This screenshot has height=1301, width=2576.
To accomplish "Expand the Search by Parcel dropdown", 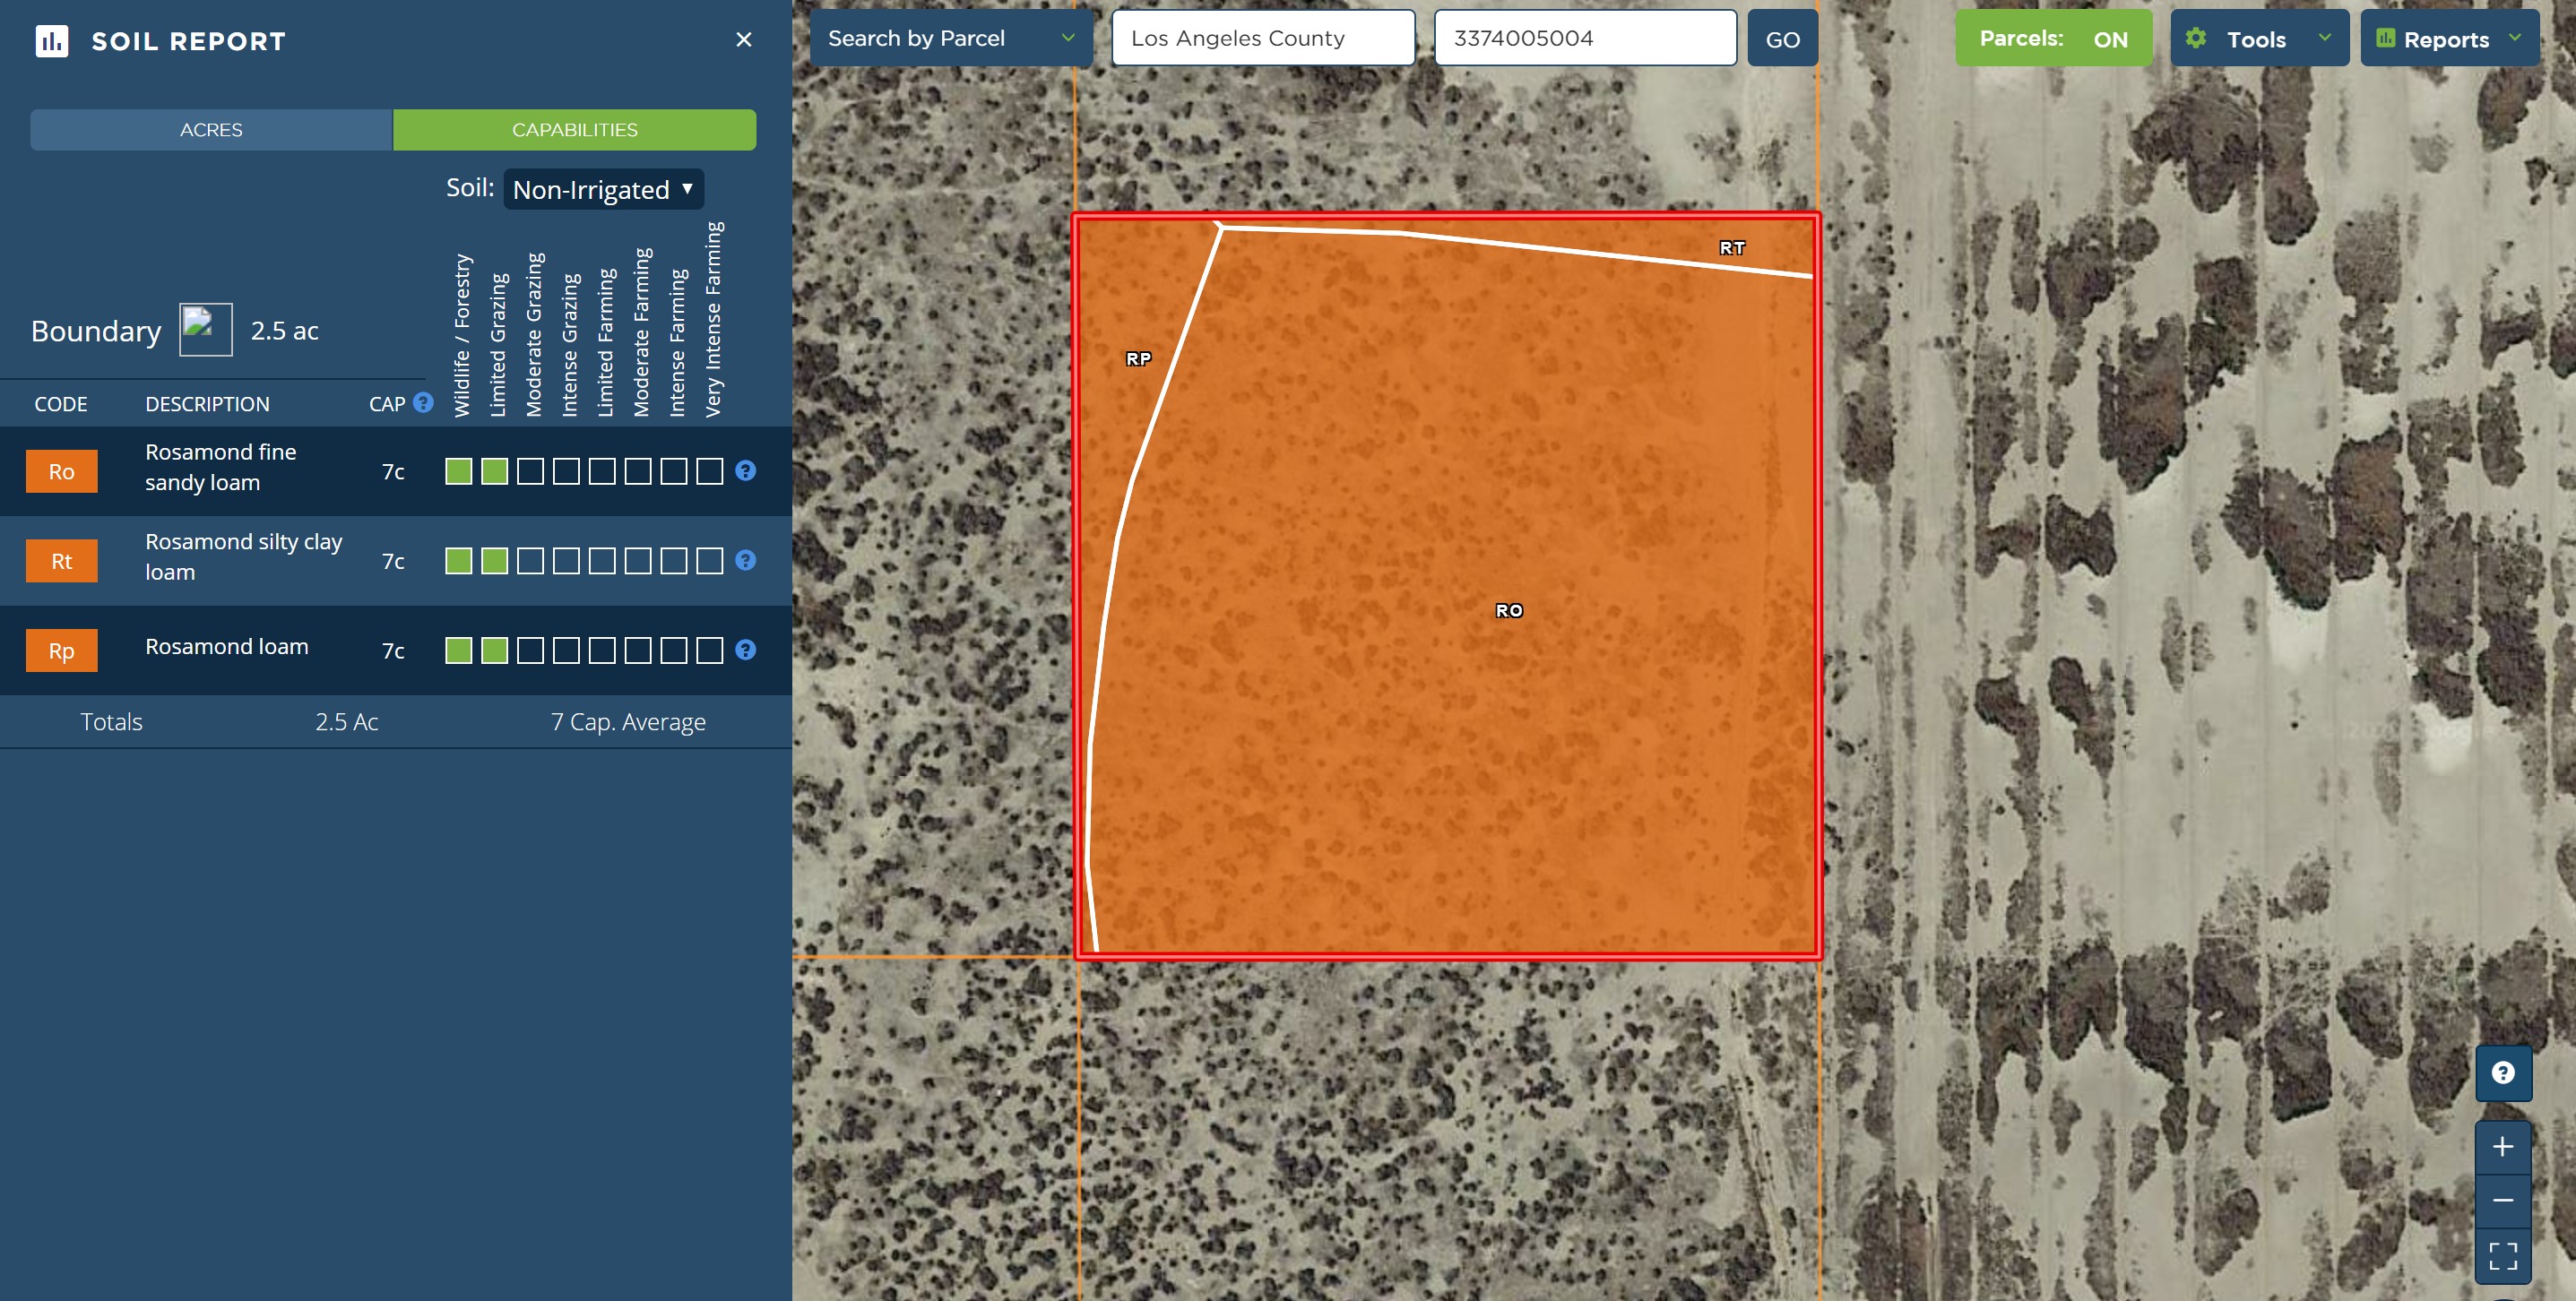I will pos(950,39).
